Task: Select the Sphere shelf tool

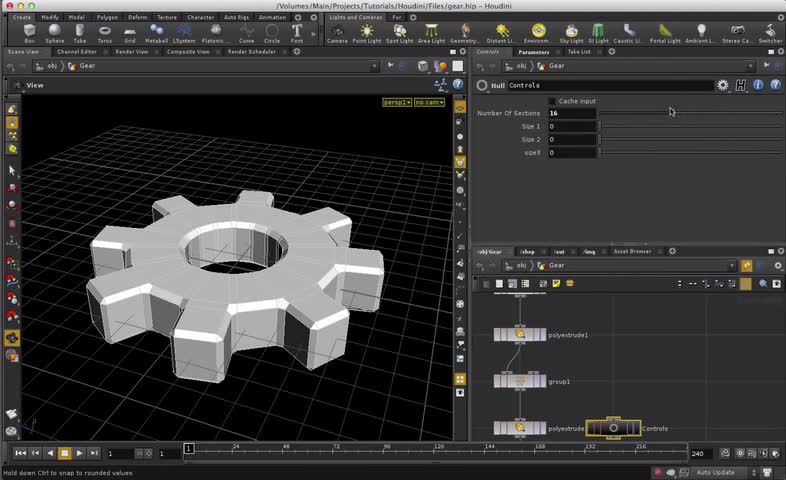Action: tap(53, 33)
